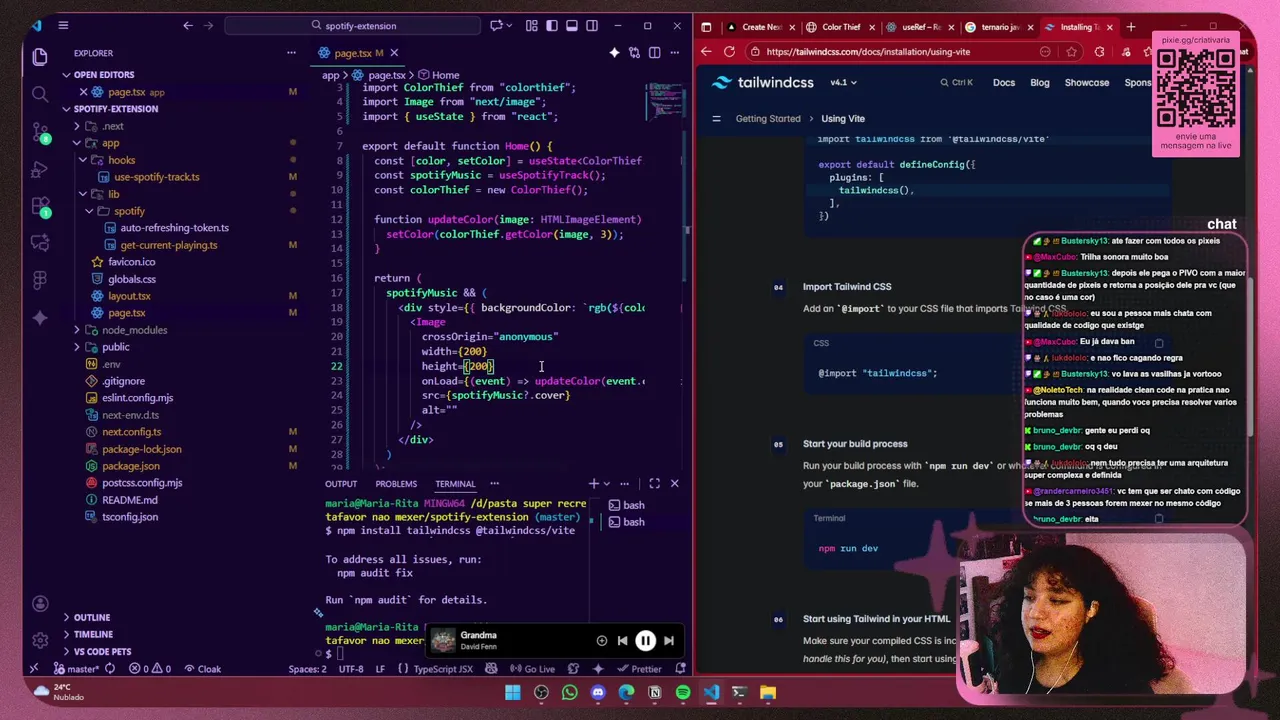1280x720 pixels.
Task: Open Source Control view in the activity bar
Action: coord(40,133)
